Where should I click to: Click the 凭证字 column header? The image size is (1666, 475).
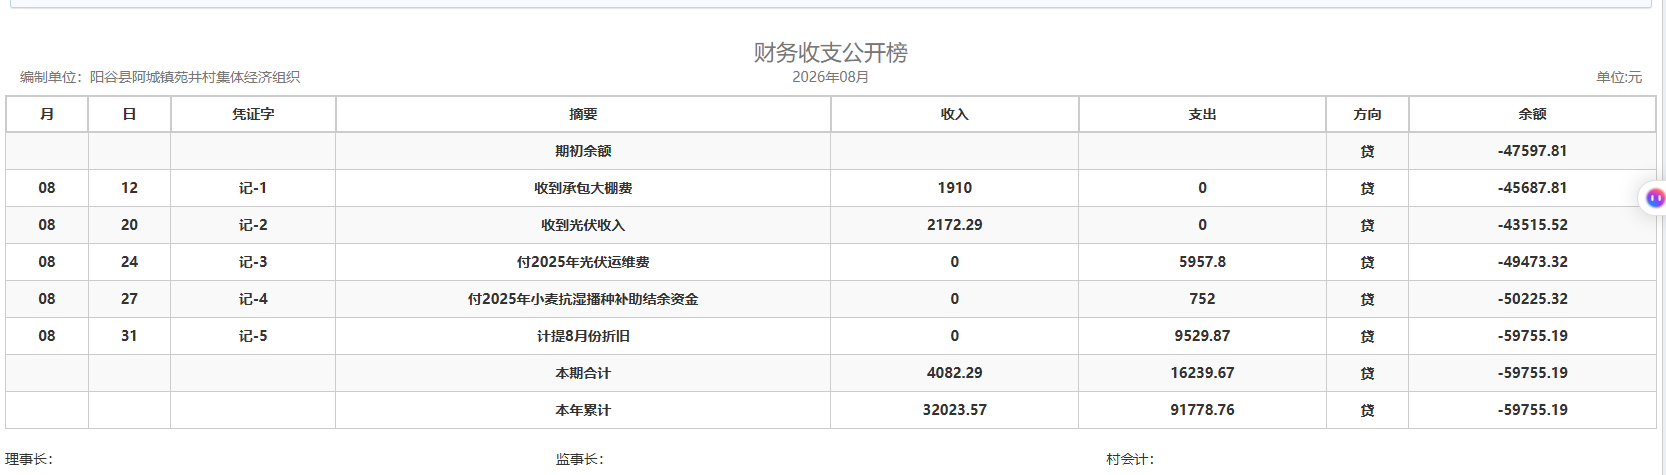pyautogui.click(x=253, y=114)
